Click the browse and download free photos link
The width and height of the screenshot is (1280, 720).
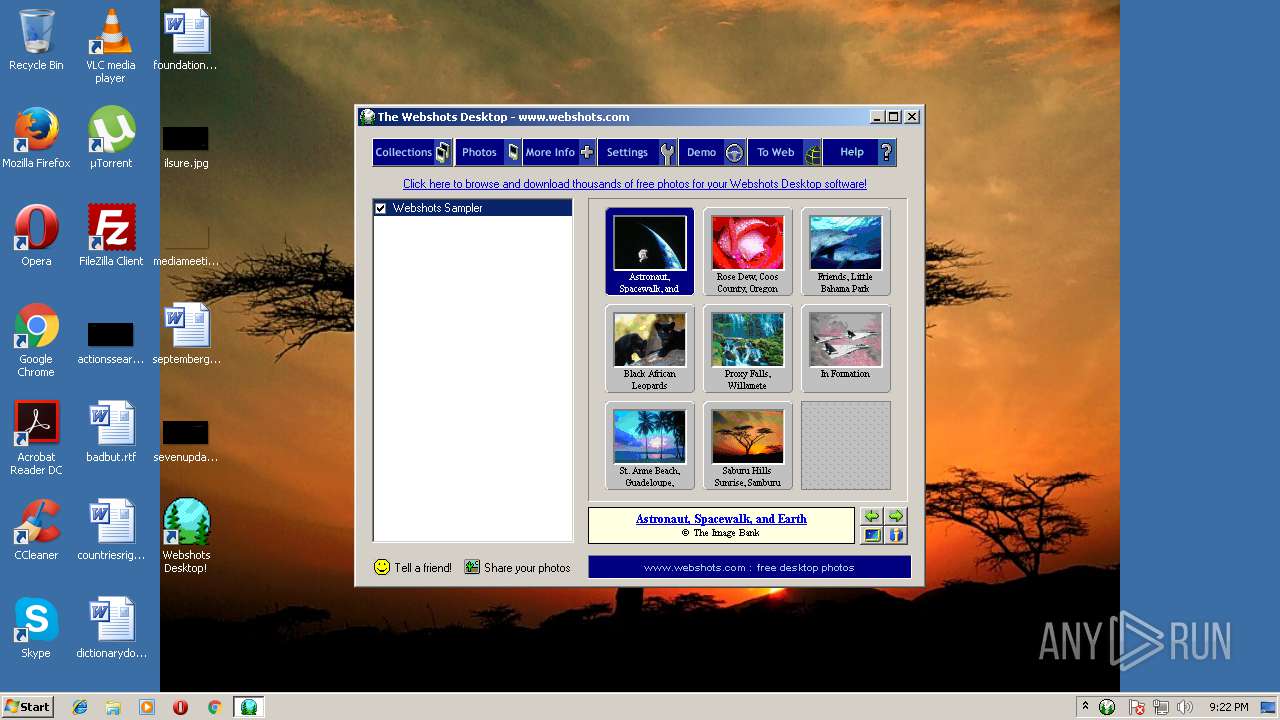click(635, 184)
